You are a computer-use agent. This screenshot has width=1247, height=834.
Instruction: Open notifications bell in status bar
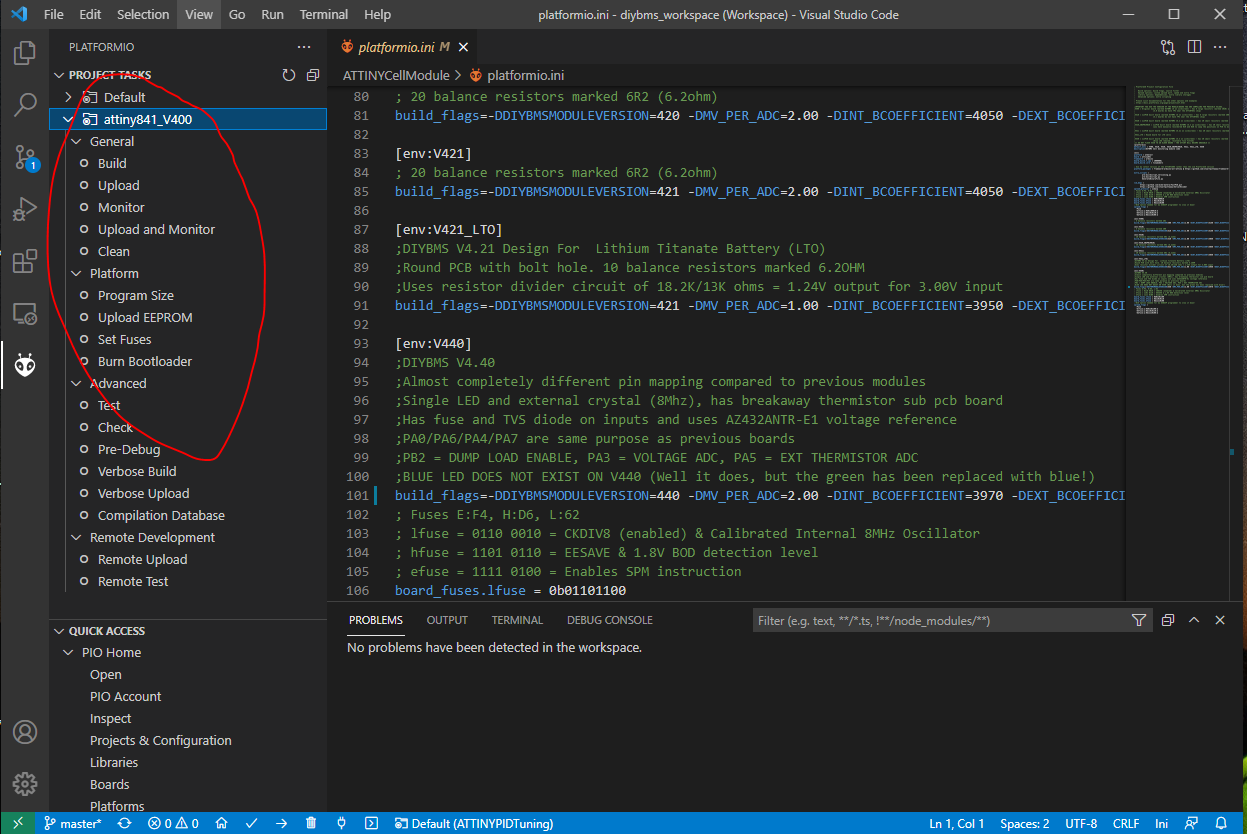pyautogui.click(x=1220, y=823)
